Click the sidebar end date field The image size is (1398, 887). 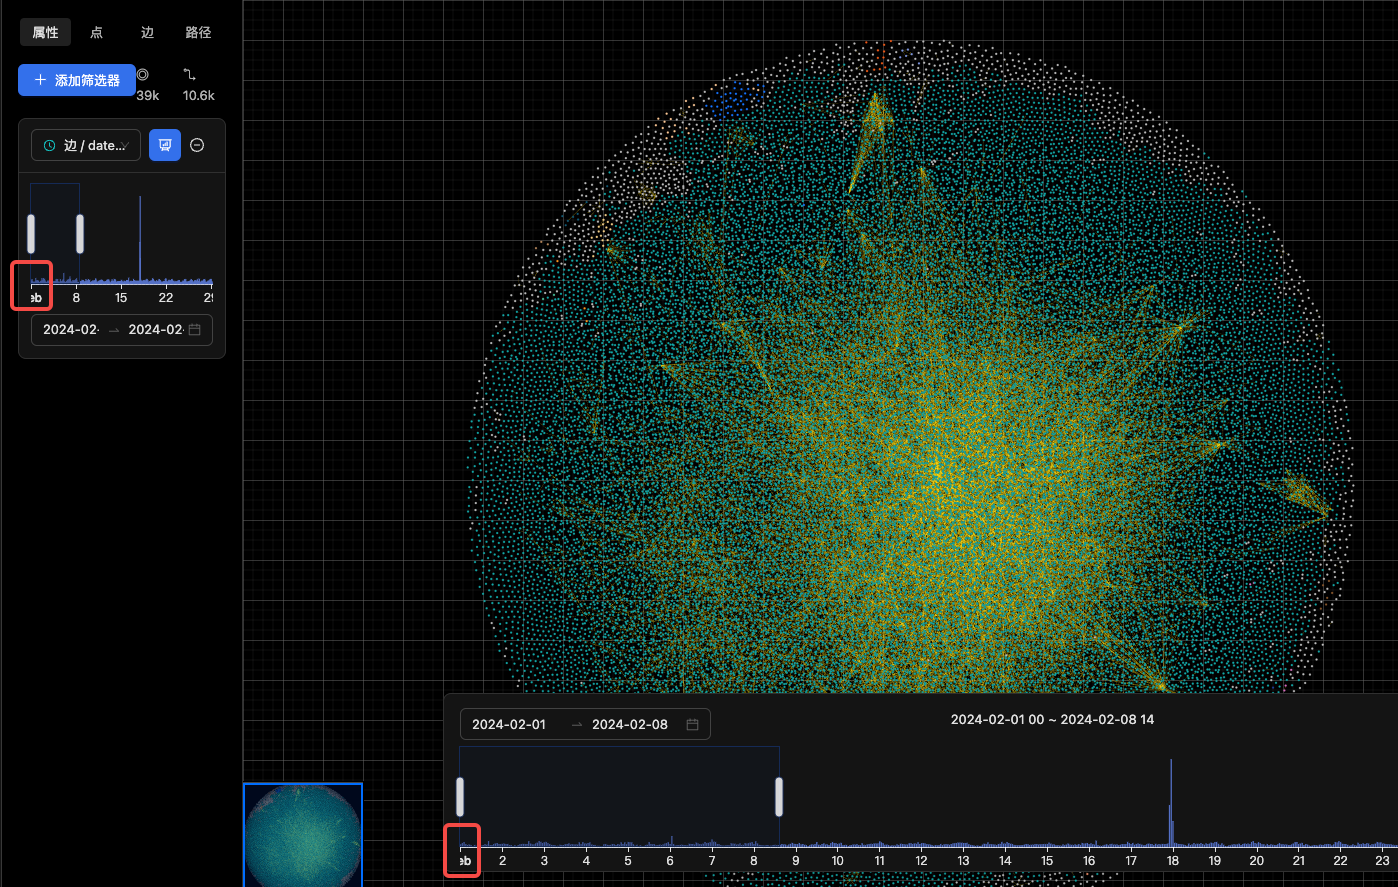coord(156,329)
